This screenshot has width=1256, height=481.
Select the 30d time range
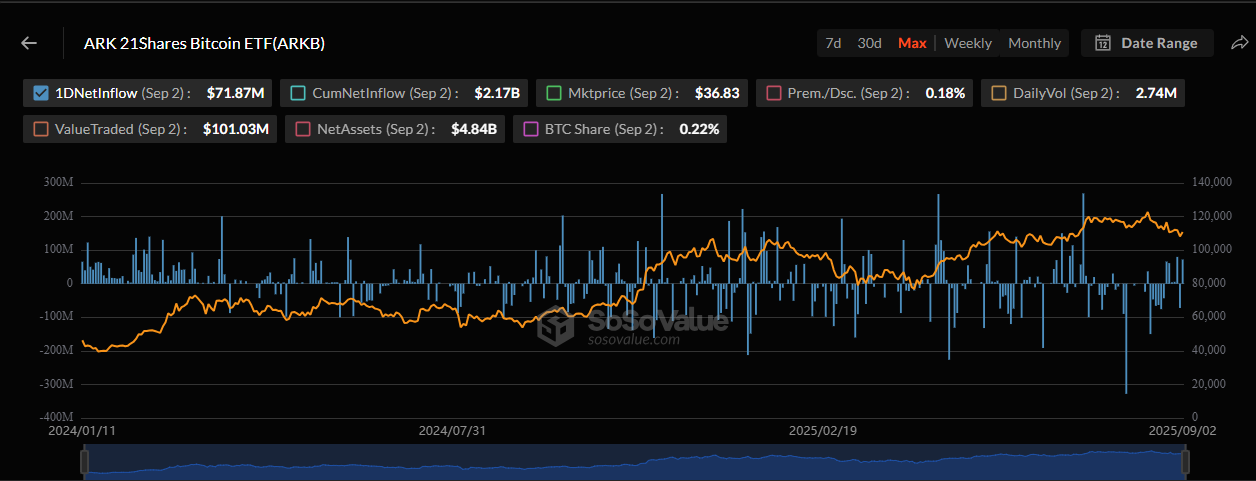(870, 43)
